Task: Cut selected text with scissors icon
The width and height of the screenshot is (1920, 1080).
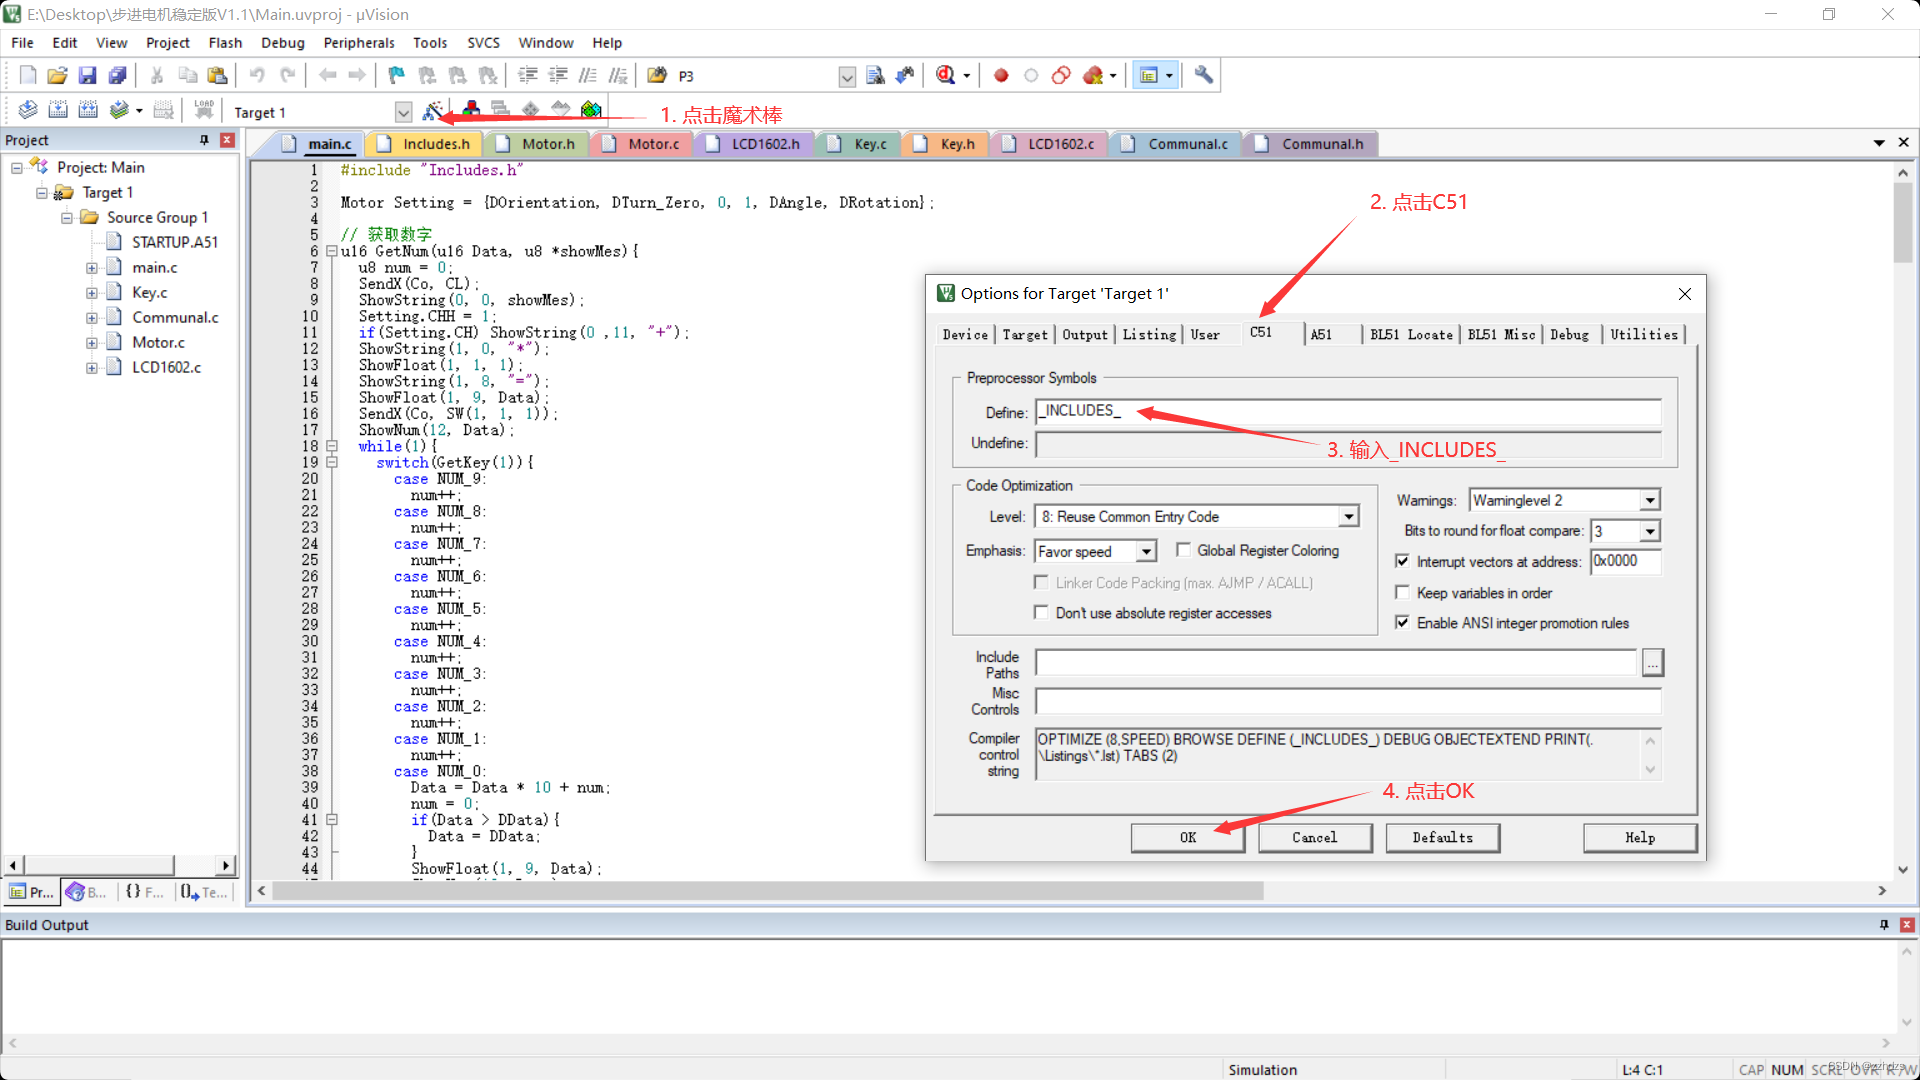Action: point(157,75)
